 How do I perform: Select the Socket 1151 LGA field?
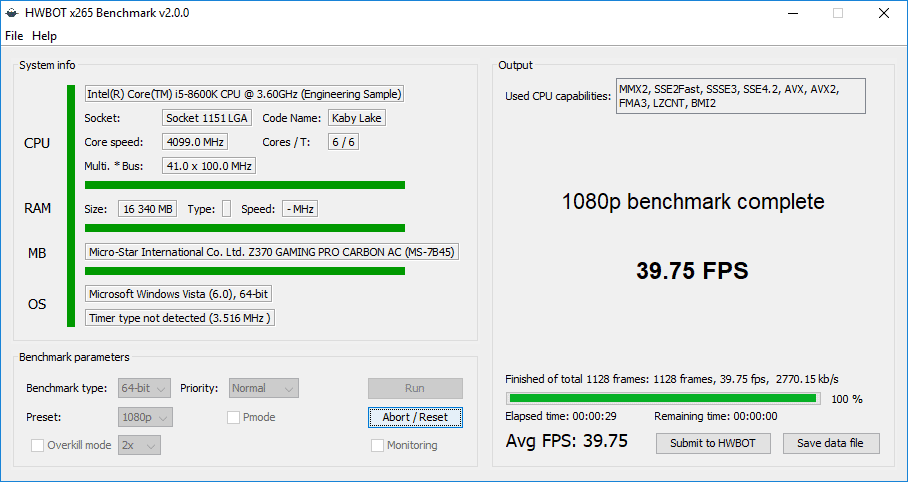point(207,118)
